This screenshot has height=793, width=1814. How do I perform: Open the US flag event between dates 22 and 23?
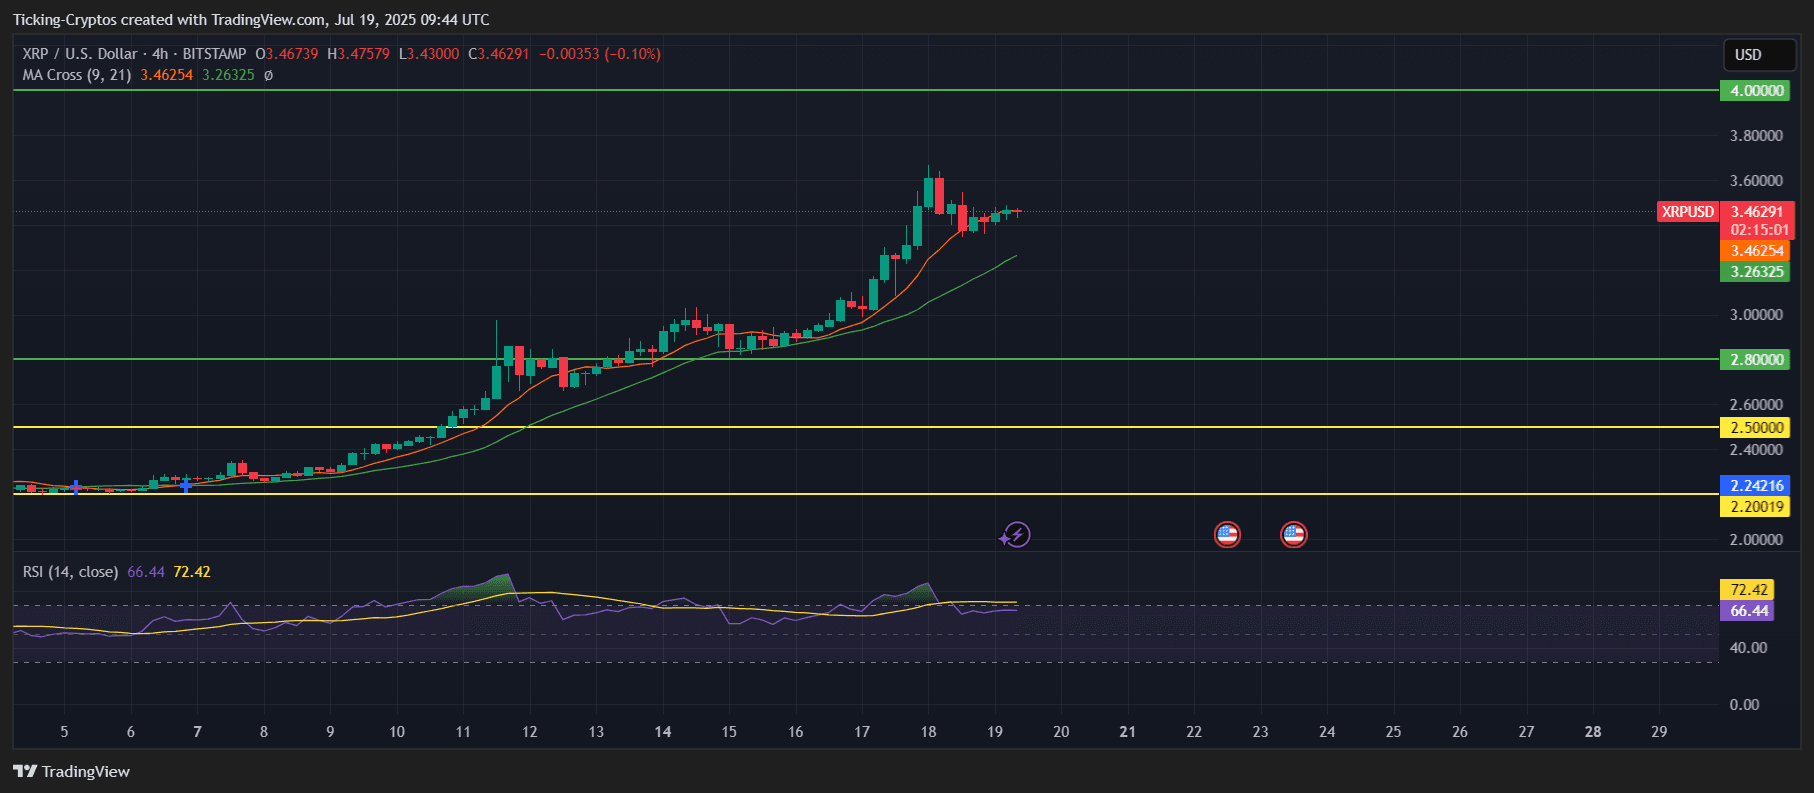(1227, 534)
